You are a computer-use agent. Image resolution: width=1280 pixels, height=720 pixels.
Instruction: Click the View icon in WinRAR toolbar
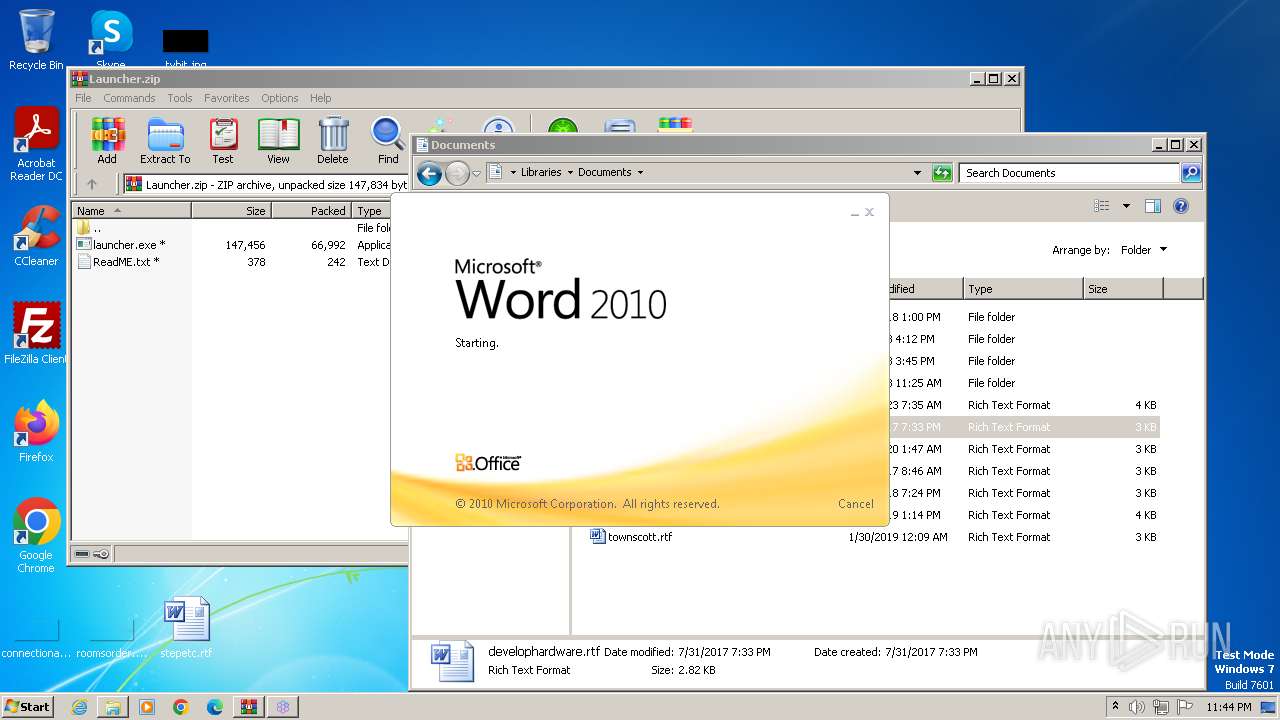pyautogui.click(x=278, y=140)
